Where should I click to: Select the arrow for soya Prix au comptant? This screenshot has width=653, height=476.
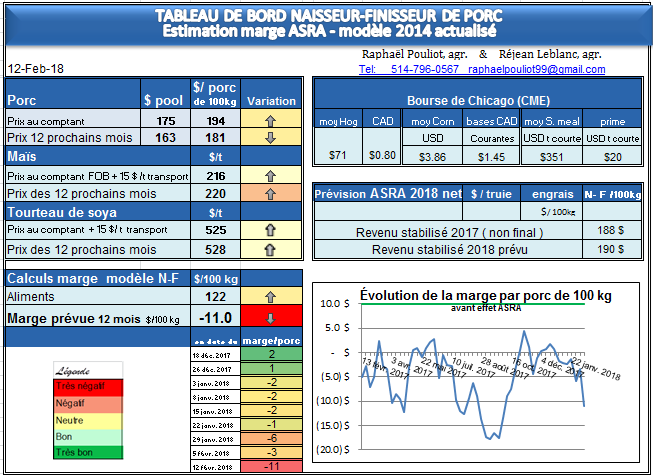(270, 230)
